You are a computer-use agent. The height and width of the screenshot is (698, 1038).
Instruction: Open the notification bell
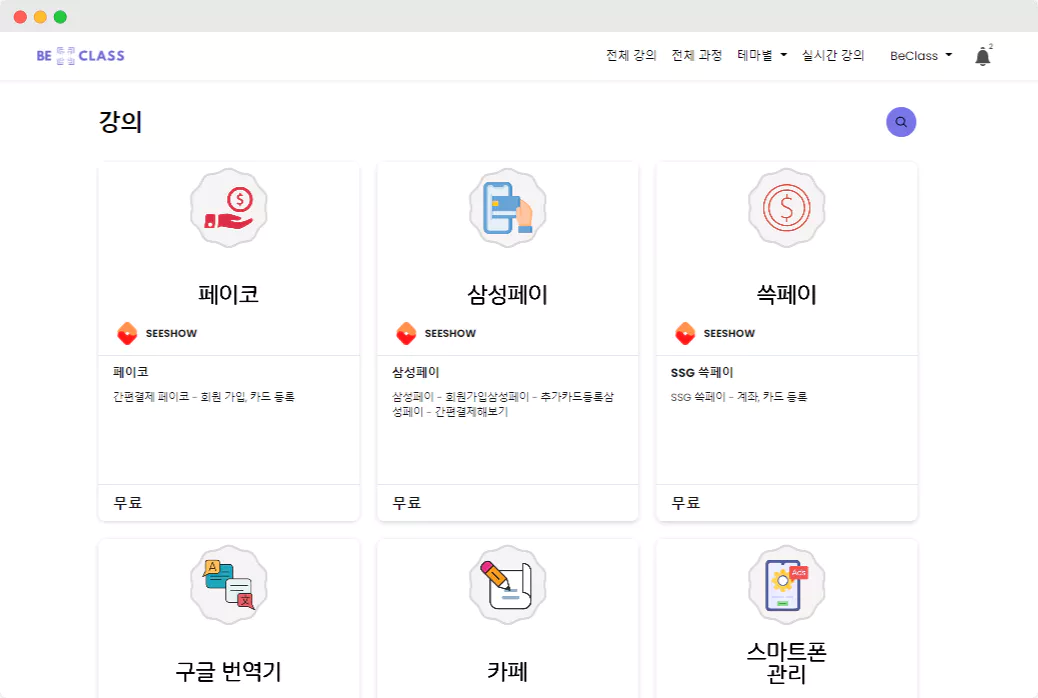pos(982,57)
